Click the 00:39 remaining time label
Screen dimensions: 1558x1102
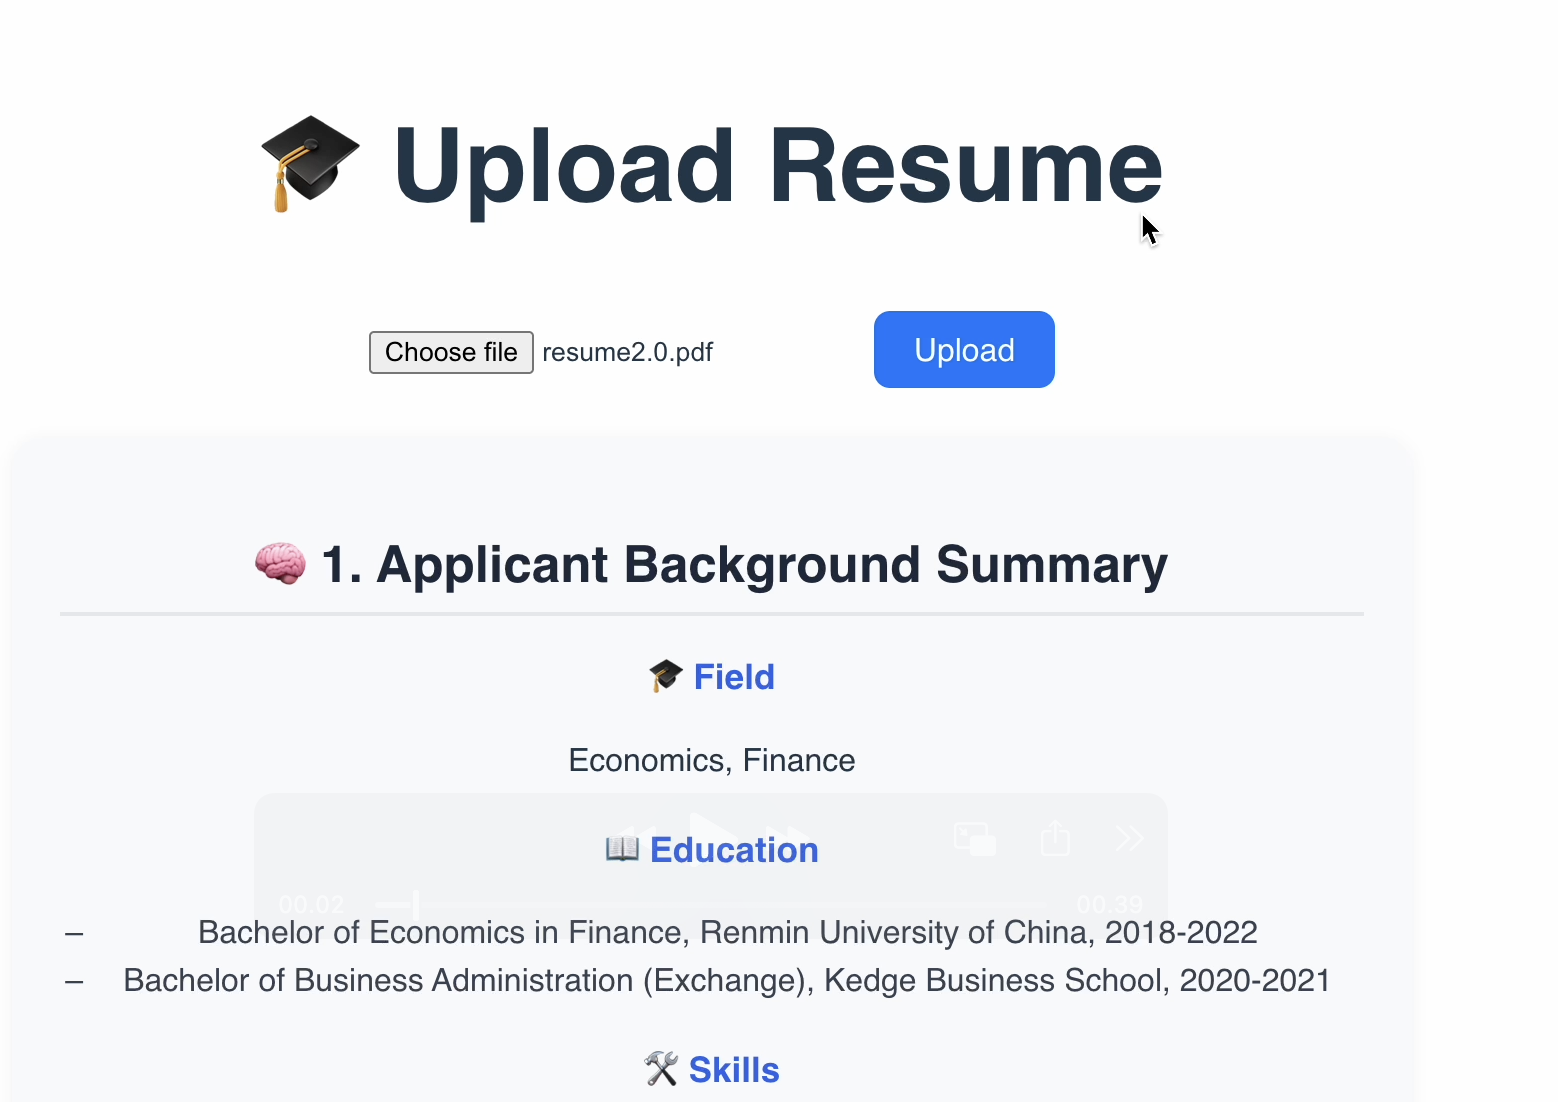pyautogui.click(x=1108, y=905)
